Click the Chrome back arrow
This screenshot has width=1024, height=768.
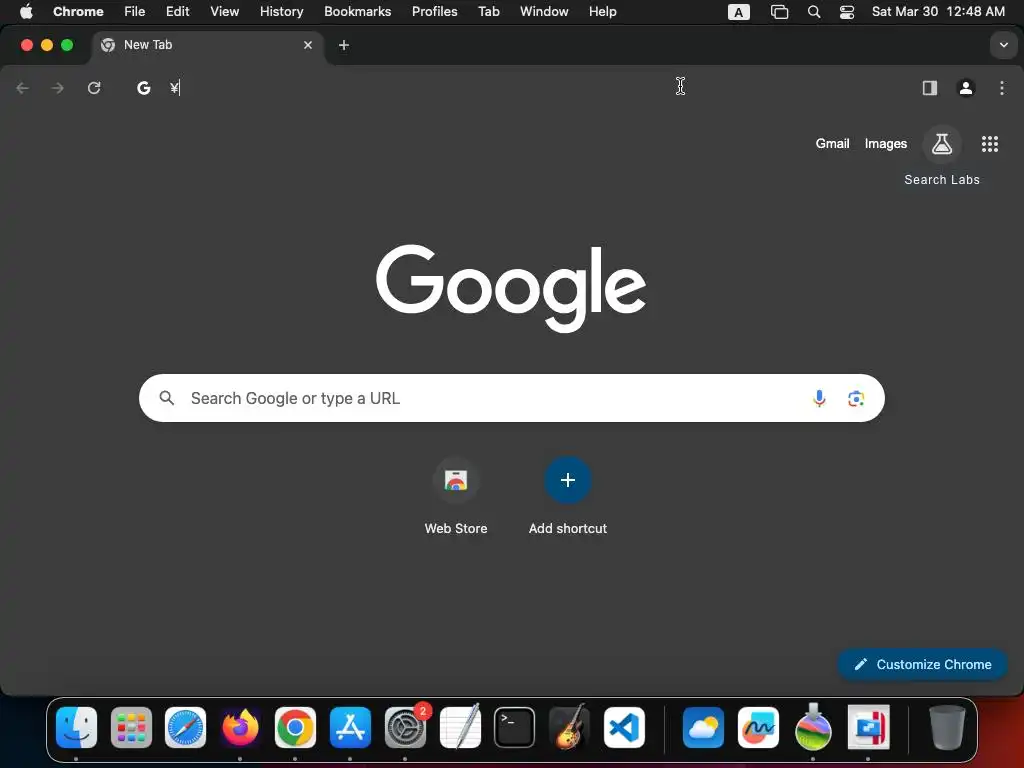pyautogui.click(x=22, y=88)
